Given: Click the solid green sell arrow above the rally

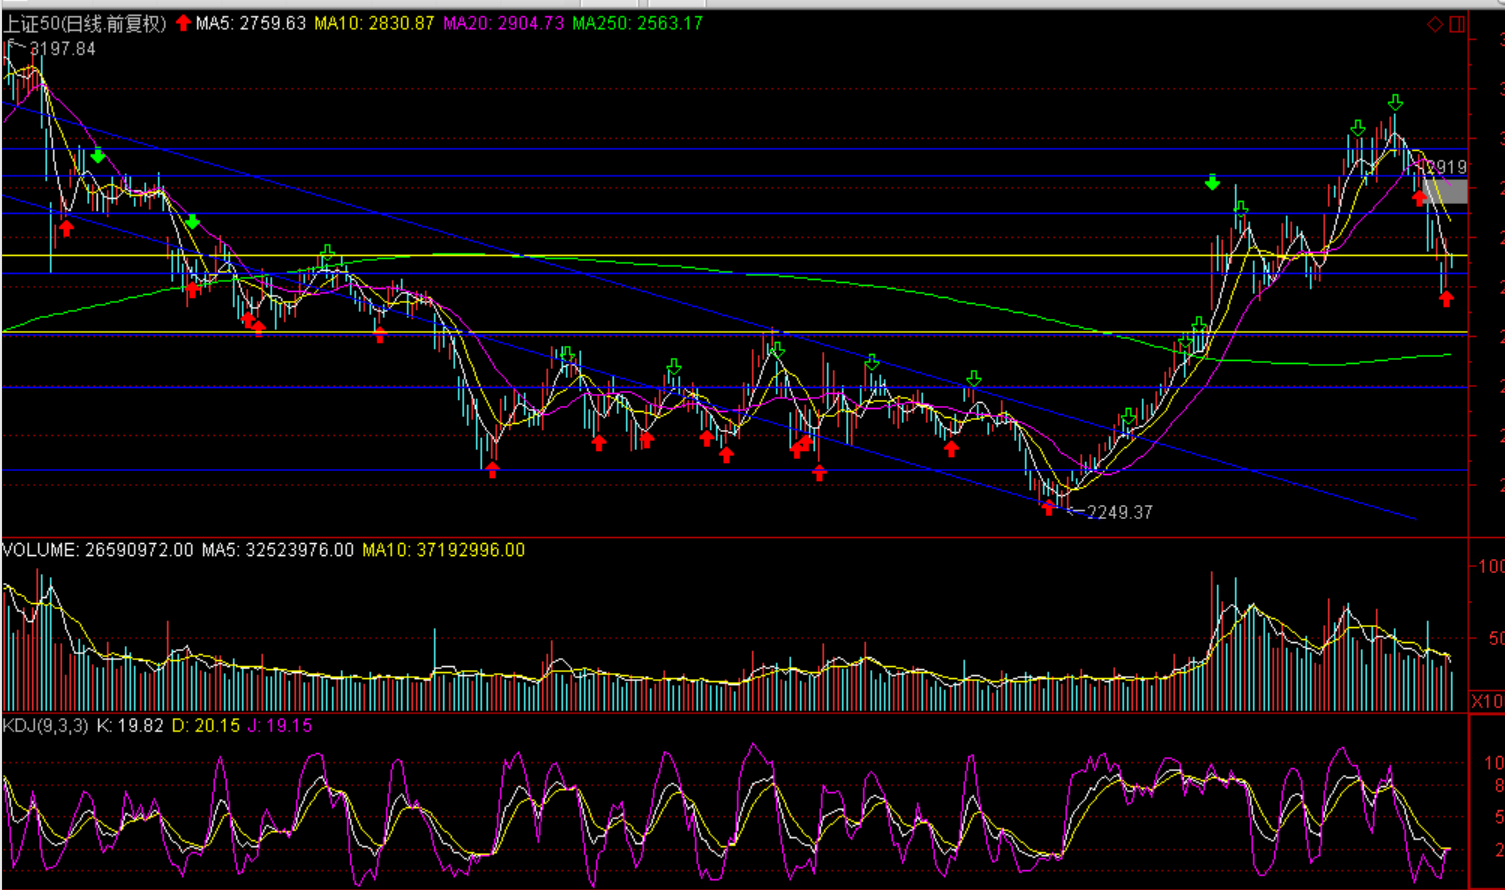Looking at the screenshot, I should [1212, 182].
